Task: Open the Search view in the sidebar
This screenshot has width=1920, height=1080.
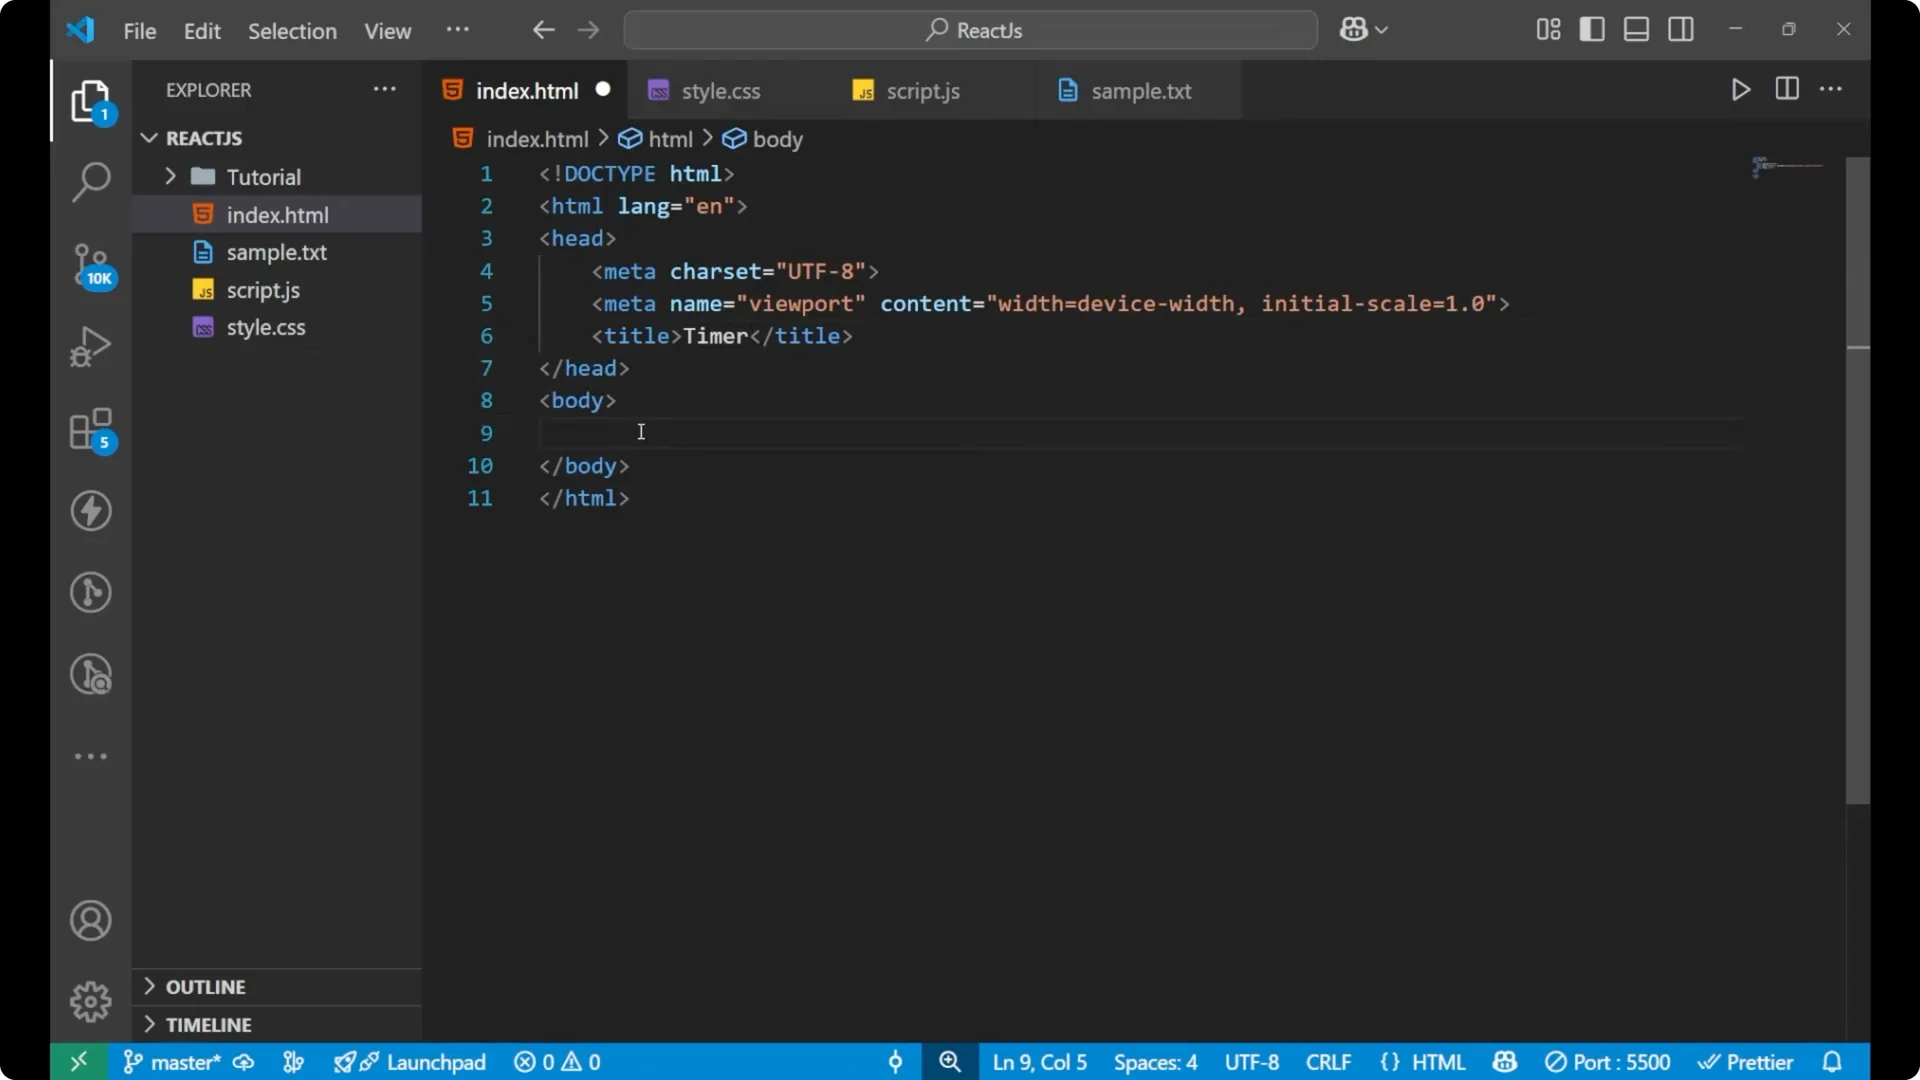Action: [90, 182]
